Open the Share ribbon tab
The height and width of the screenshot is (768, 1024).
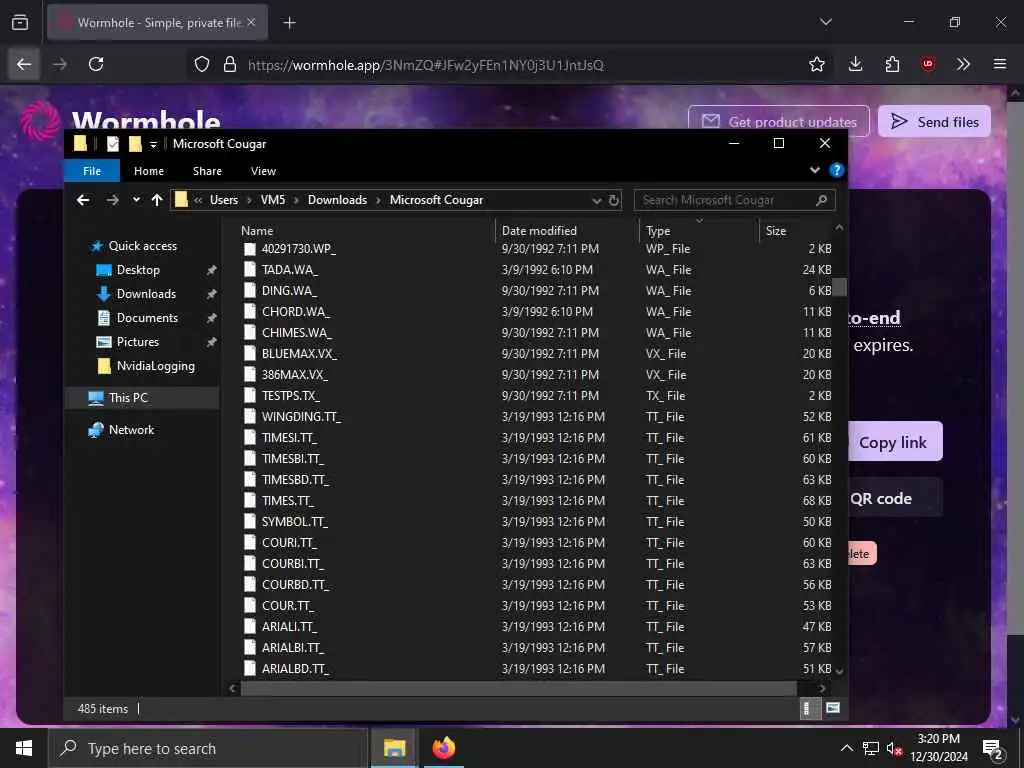pyautogui.click(x=207, y=170)
